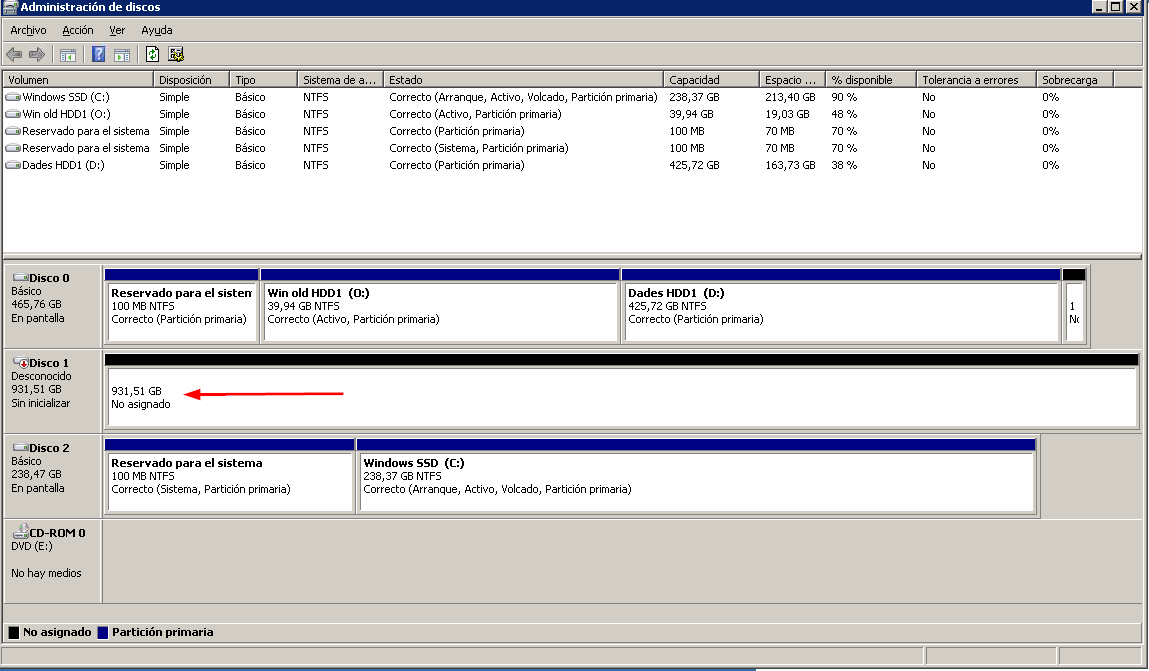The width and height of the screenshot is (1149, 671).
Task: Click the 48 % available cell
Action: [844, 114]
